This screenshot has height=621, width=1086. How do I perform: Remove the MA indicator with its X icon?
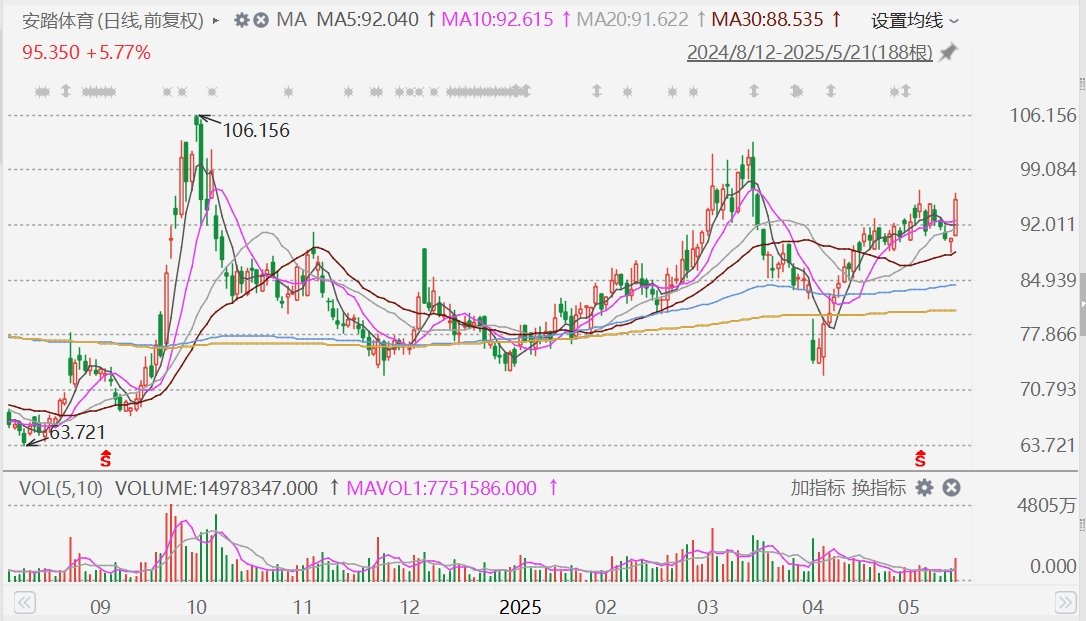[x=261, y=20]
